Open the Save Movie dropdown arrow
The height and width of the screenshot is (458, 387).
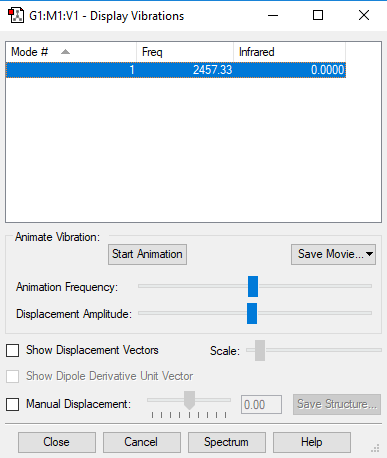pos(369,254)
